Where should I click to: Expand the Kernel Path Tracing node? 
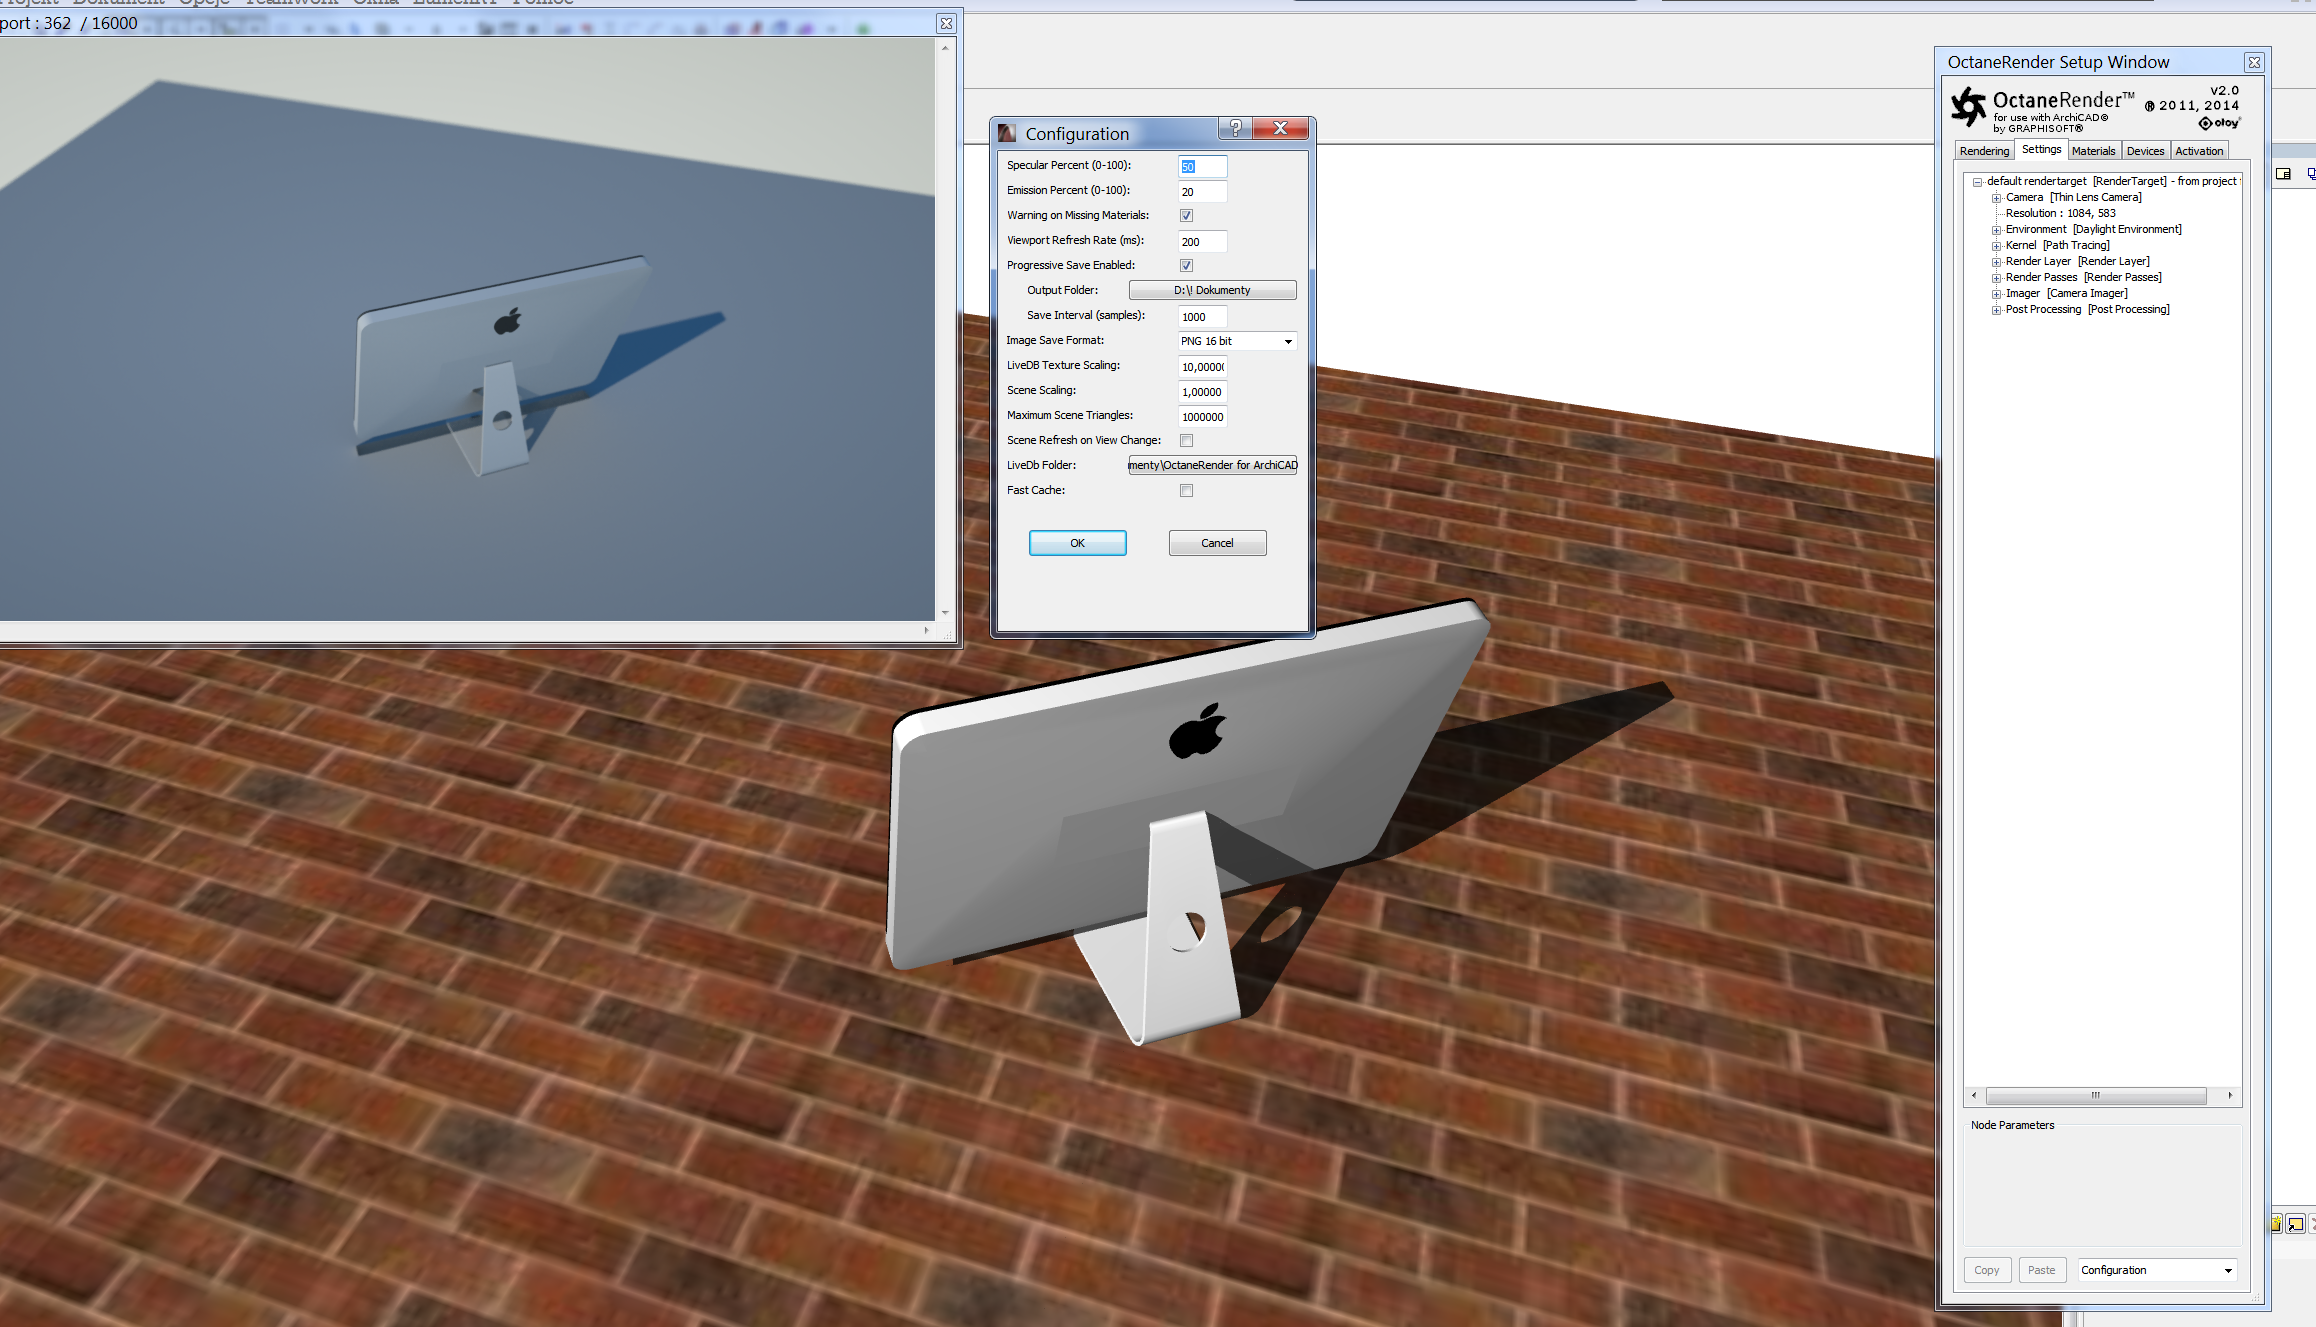(x=1996, y=246)
